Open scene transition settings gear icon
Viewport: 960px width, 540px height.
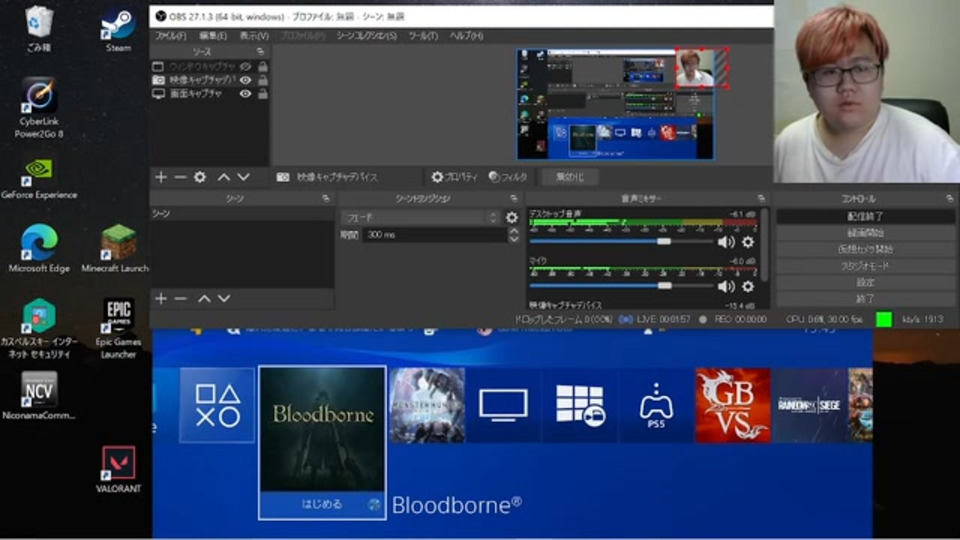[512, 218]
